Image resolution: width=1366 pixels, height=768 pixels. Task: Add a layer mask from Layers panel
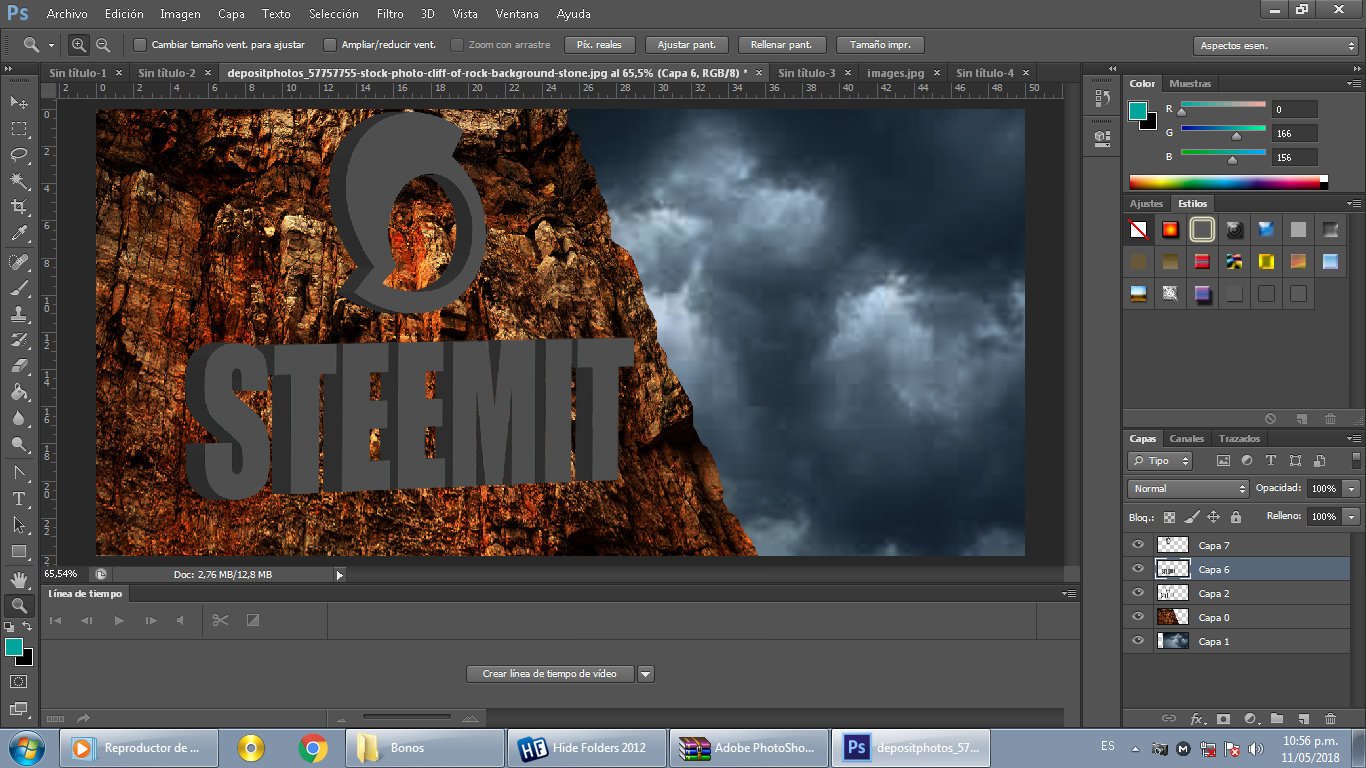[1223, 718]
